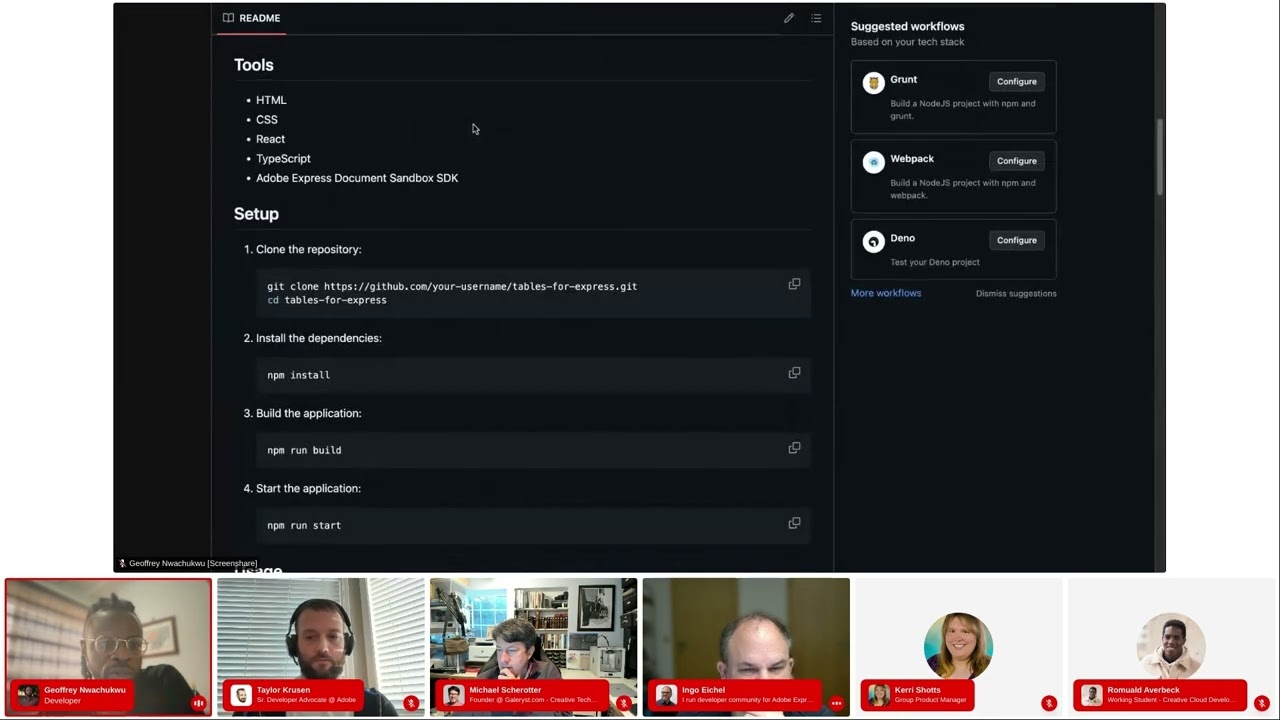This screenshot has width=1280, height=720.
Task: Configure the Grunt workflow
Action: 1016,81
